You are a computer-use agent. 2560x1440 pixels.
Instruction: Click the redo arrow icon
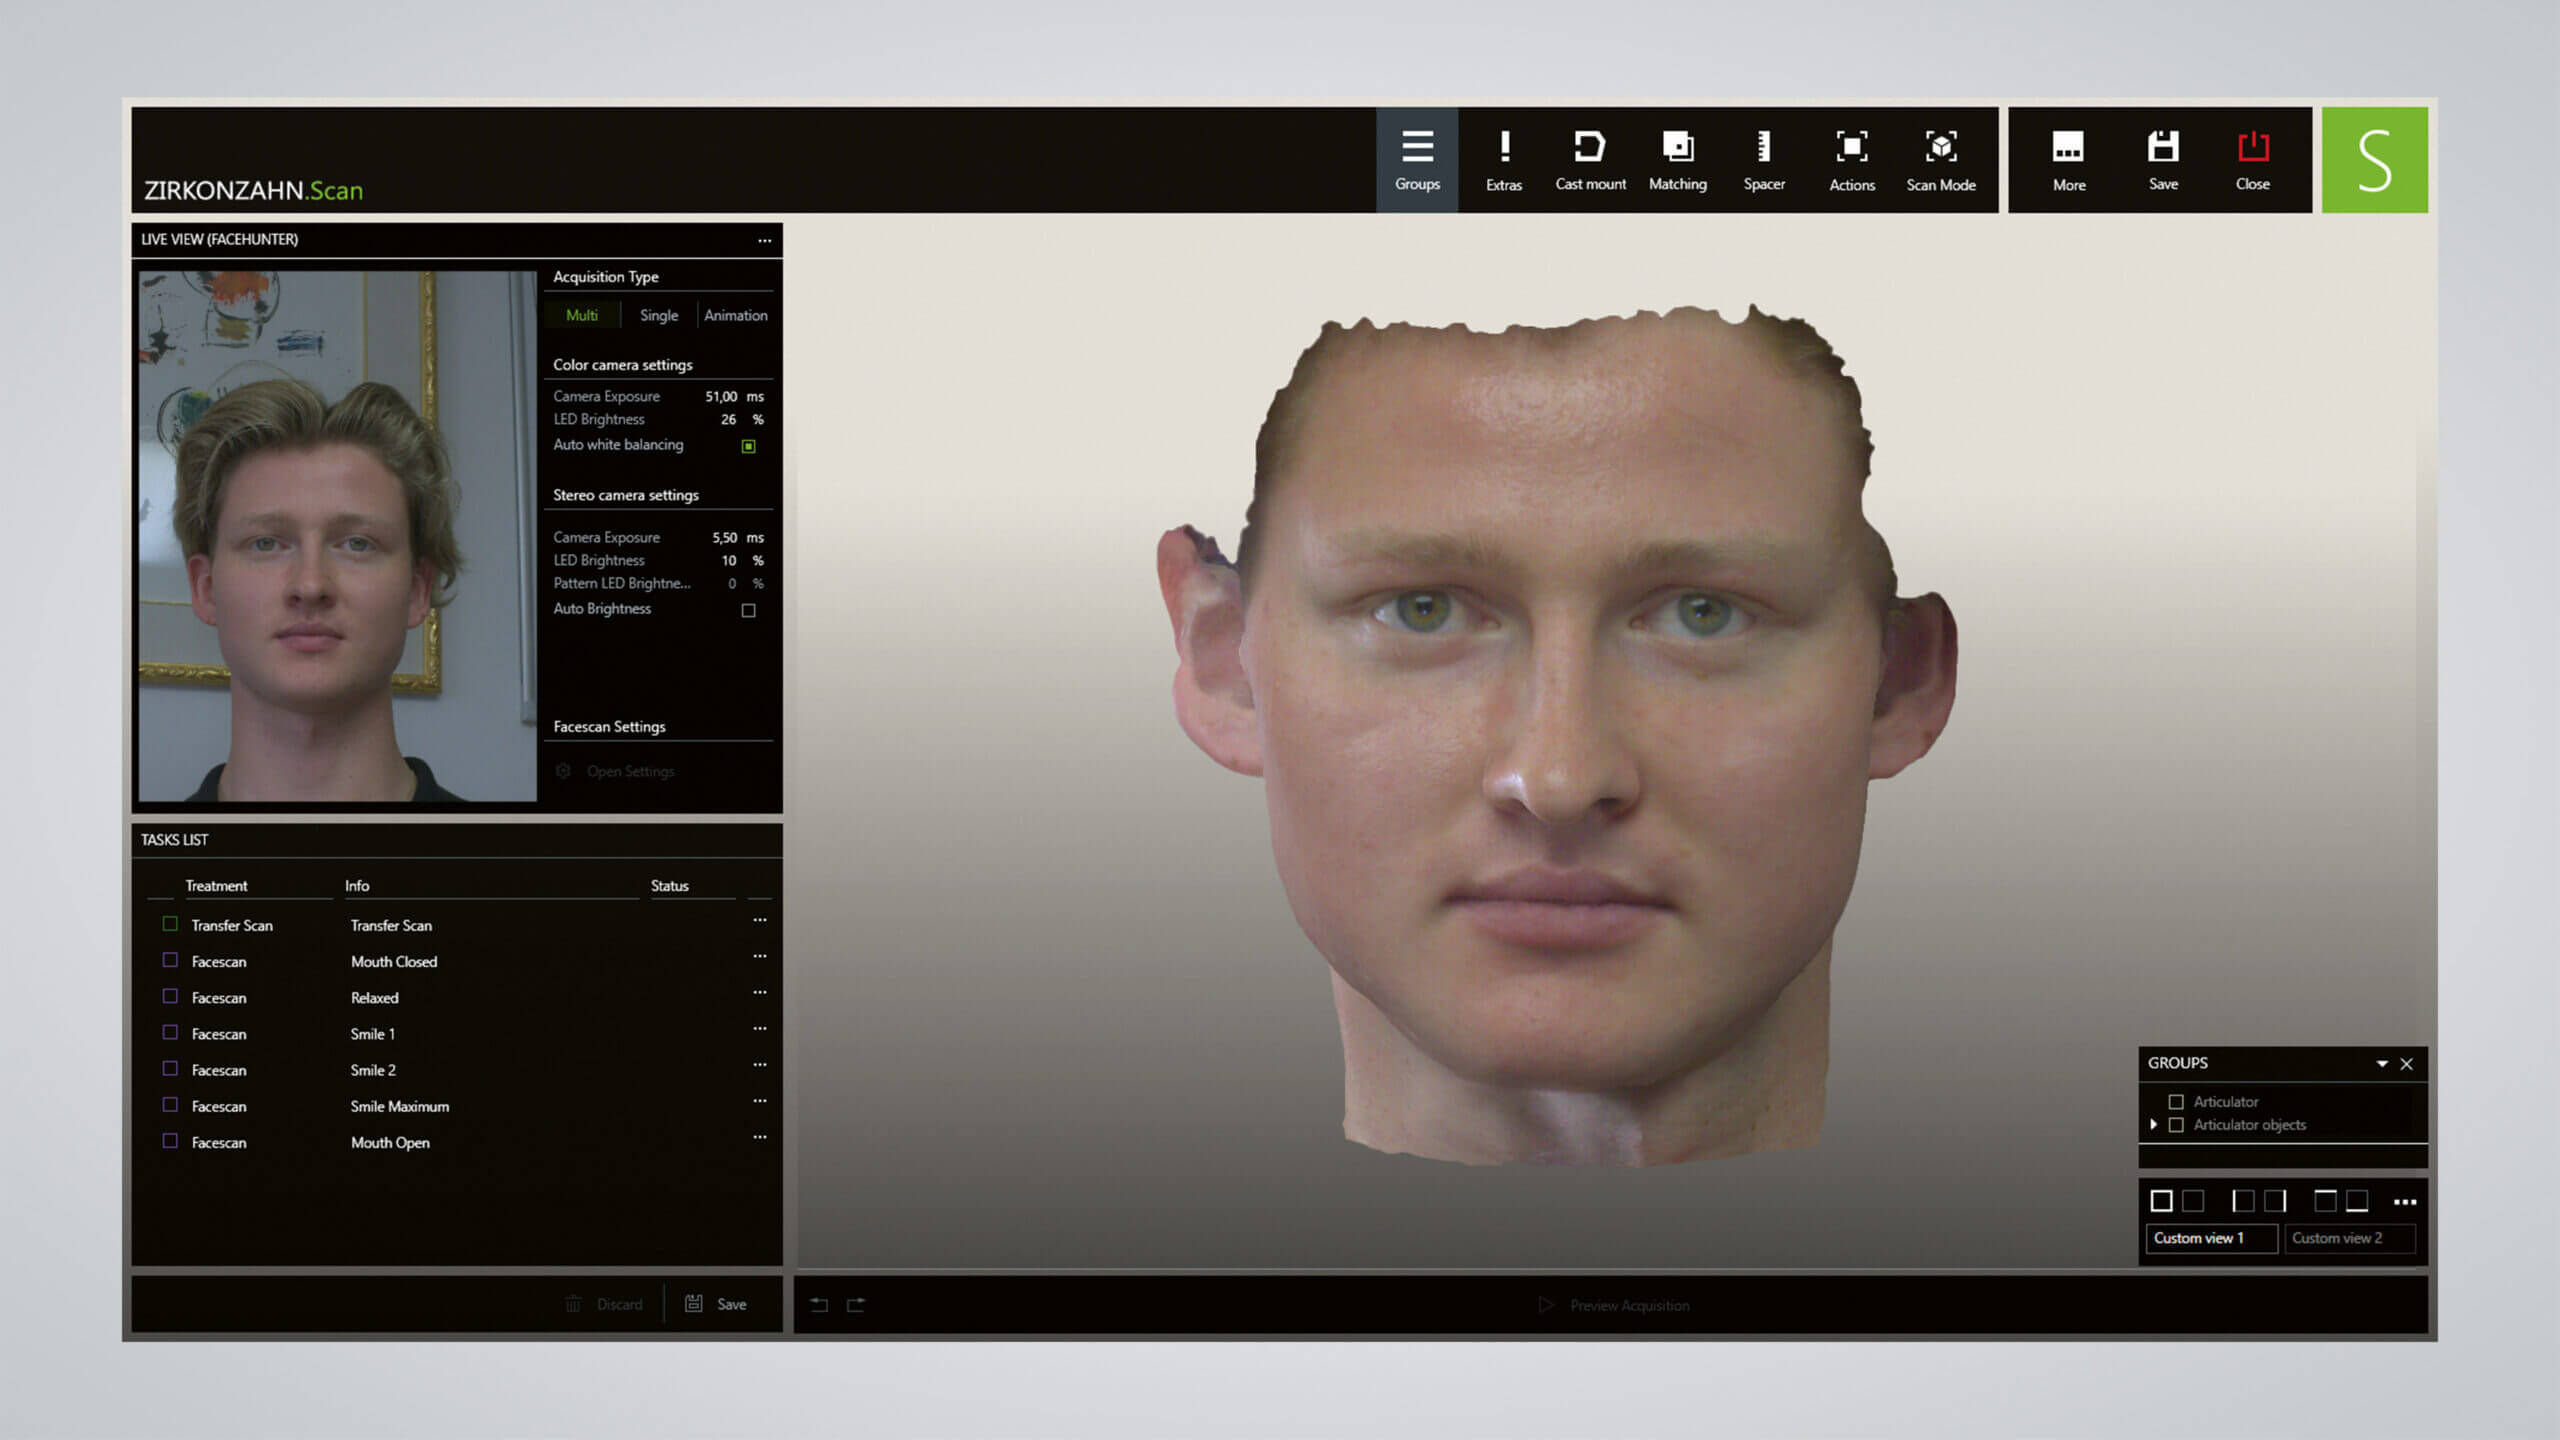coord(856,1305)
